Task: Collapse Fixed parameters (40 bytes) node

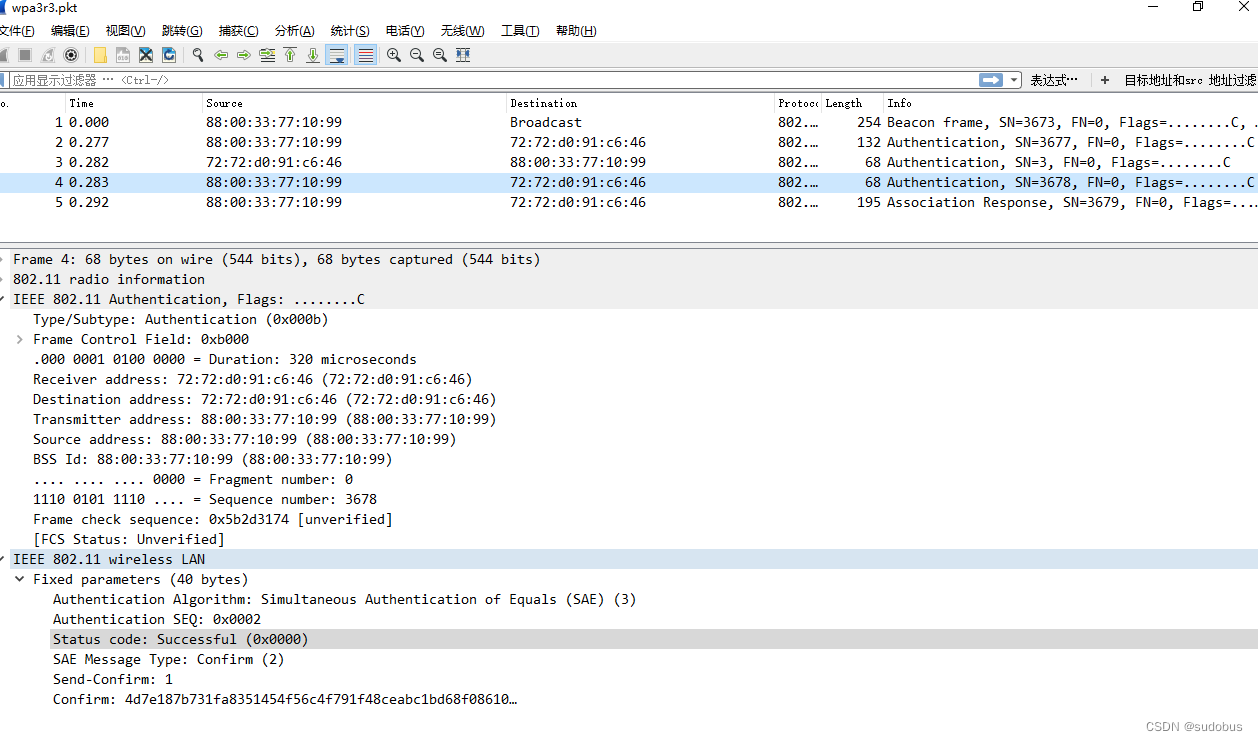Action: click(x=20, y=579)
